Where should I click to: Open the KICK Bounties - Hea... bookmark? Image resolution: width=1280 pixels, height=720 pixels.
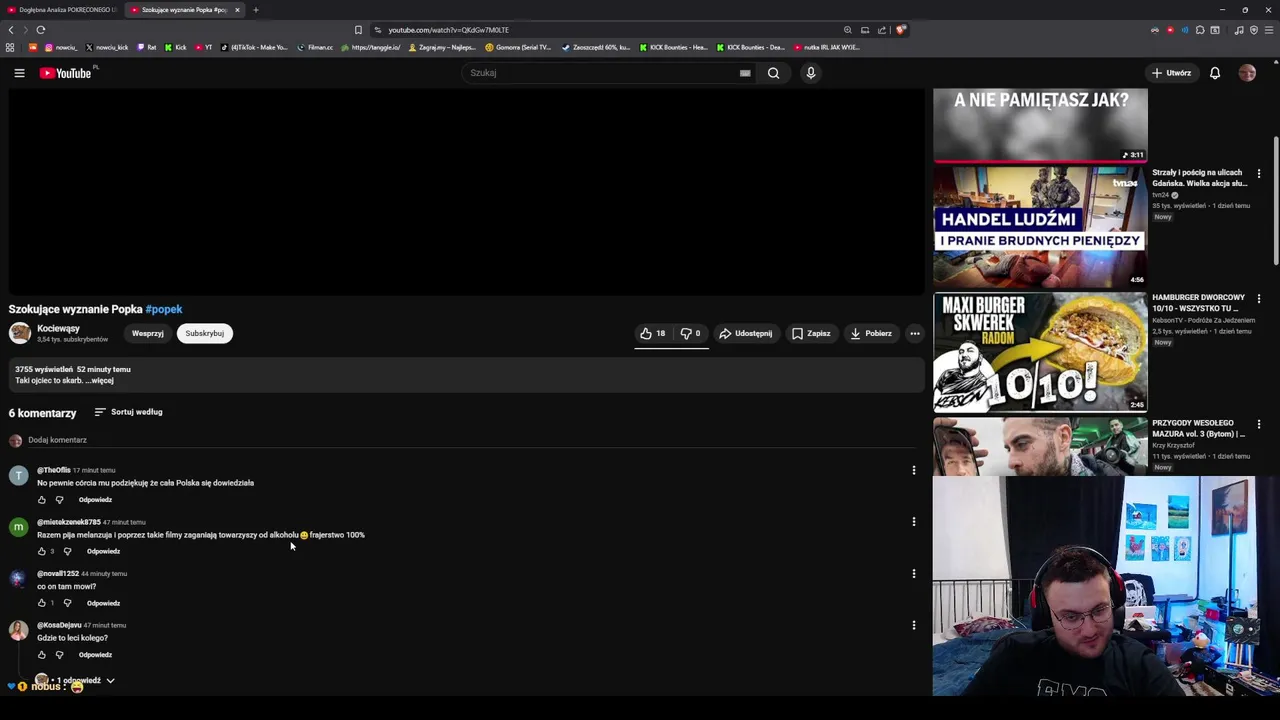pyautogui.click(x=673, y=47)
